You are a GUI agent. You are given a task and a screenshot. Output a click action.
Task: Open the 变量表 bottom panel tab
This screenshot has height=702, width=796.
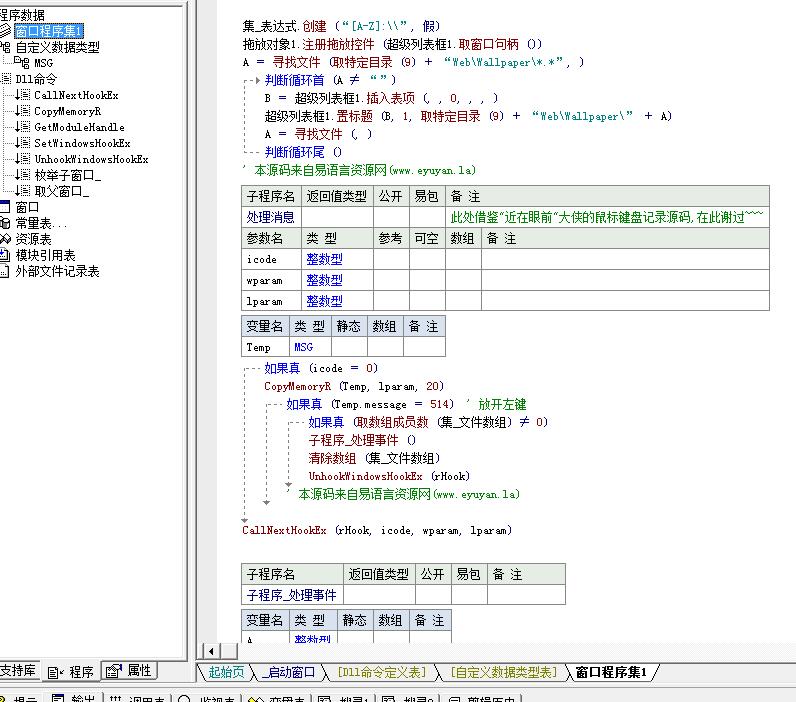(277, 698)
